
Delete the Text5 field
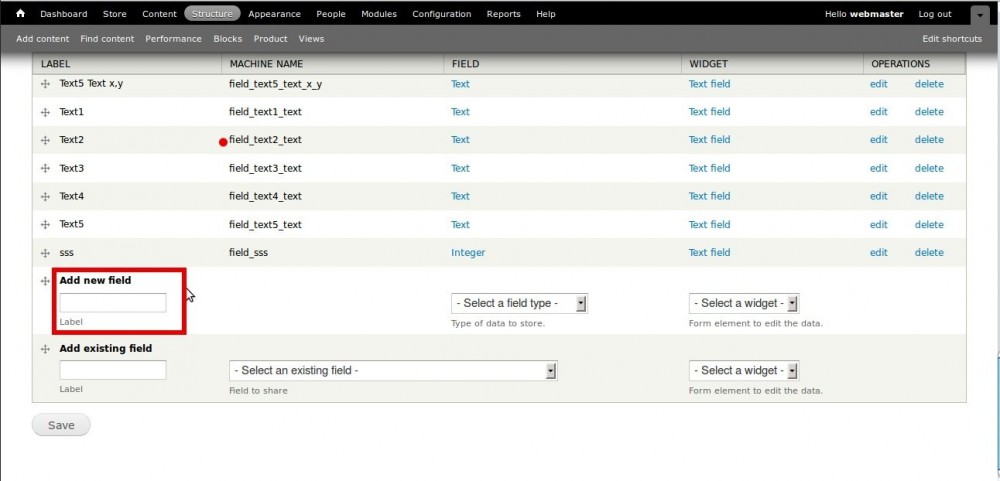pyautogui.click(x=928, y=224)
